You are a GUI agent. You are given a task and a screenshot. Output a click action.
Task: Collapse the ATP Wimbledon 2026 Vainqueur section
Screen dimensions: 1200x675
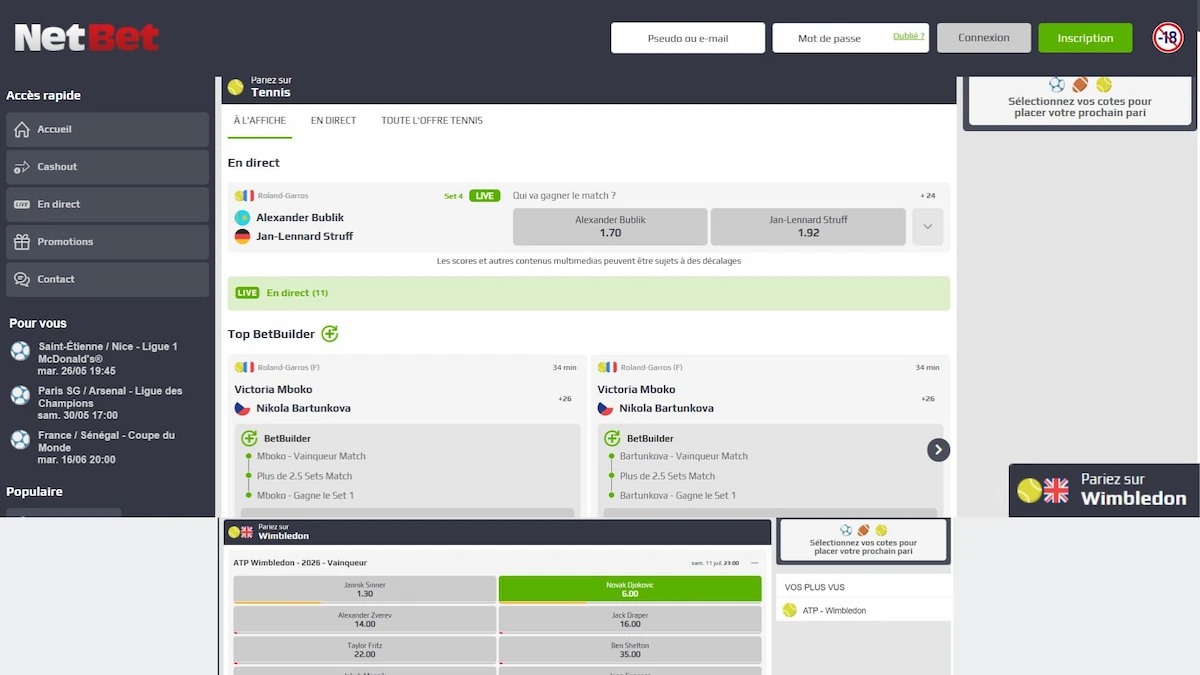(x=755, y=563)
